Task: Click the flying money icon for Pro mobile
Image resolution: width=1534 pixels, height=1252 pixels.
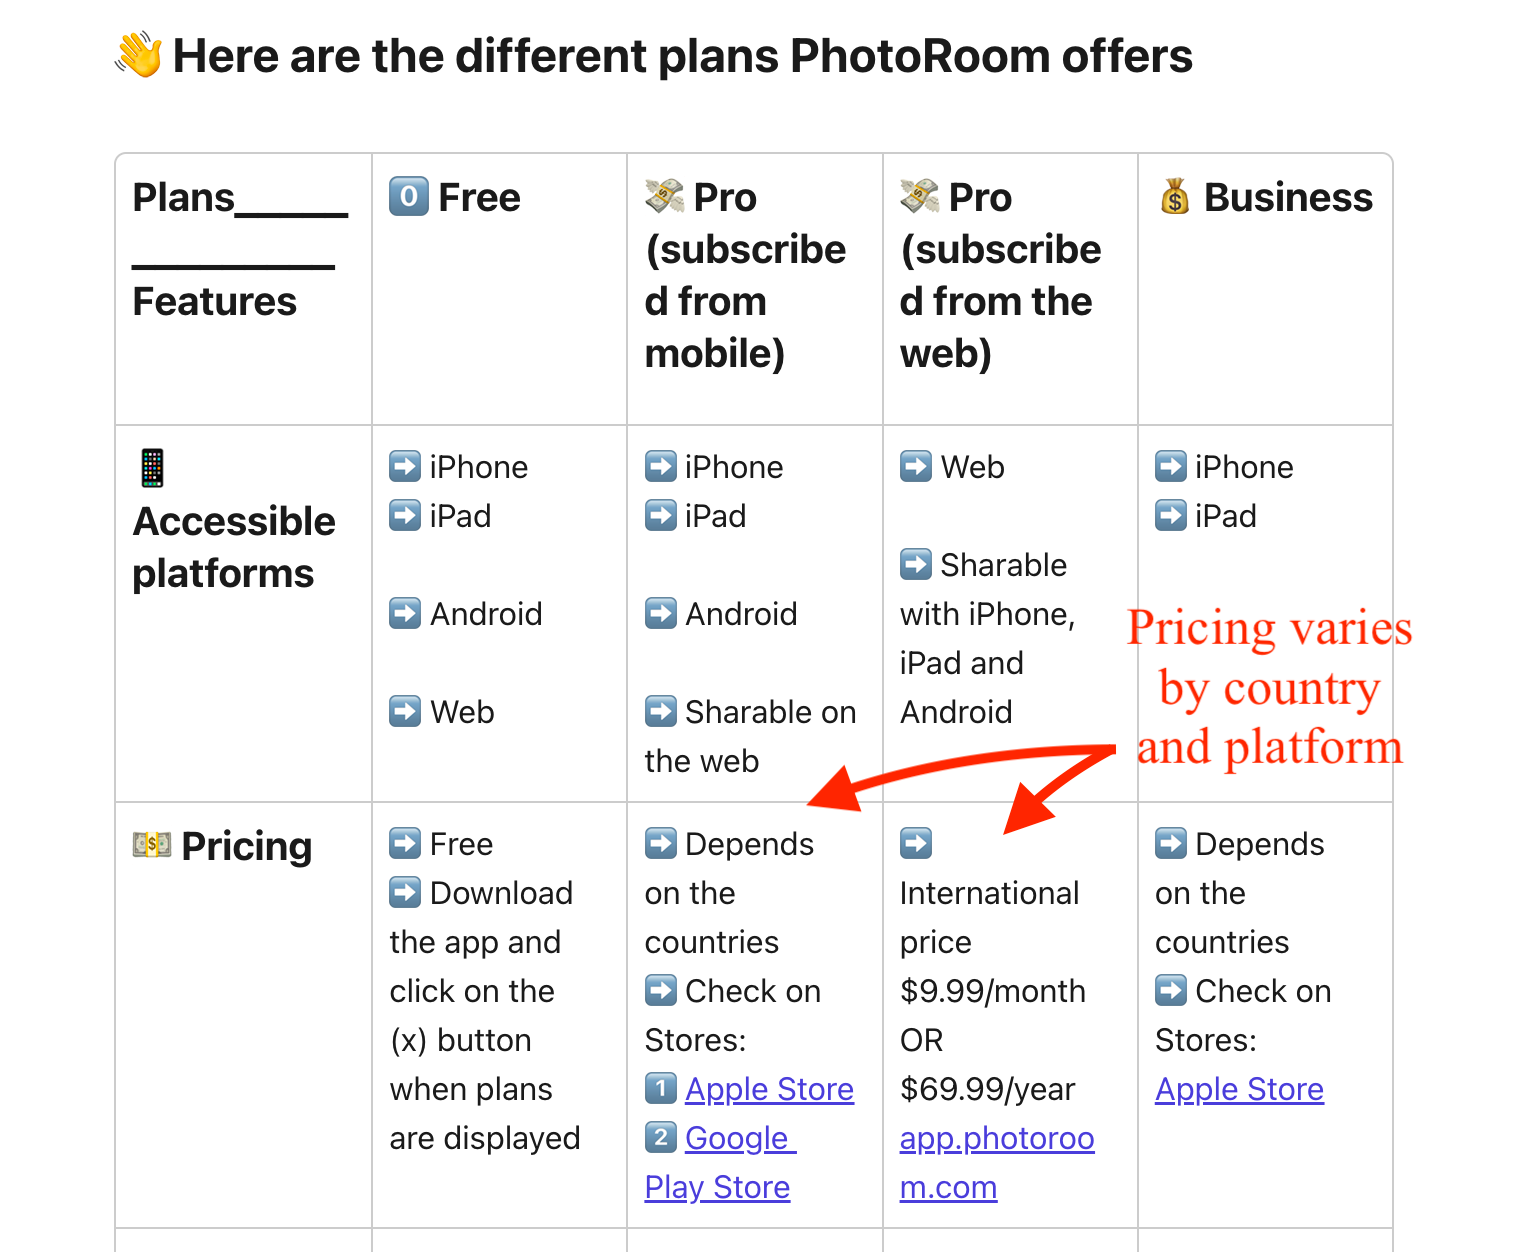Action: coord(664,196)
